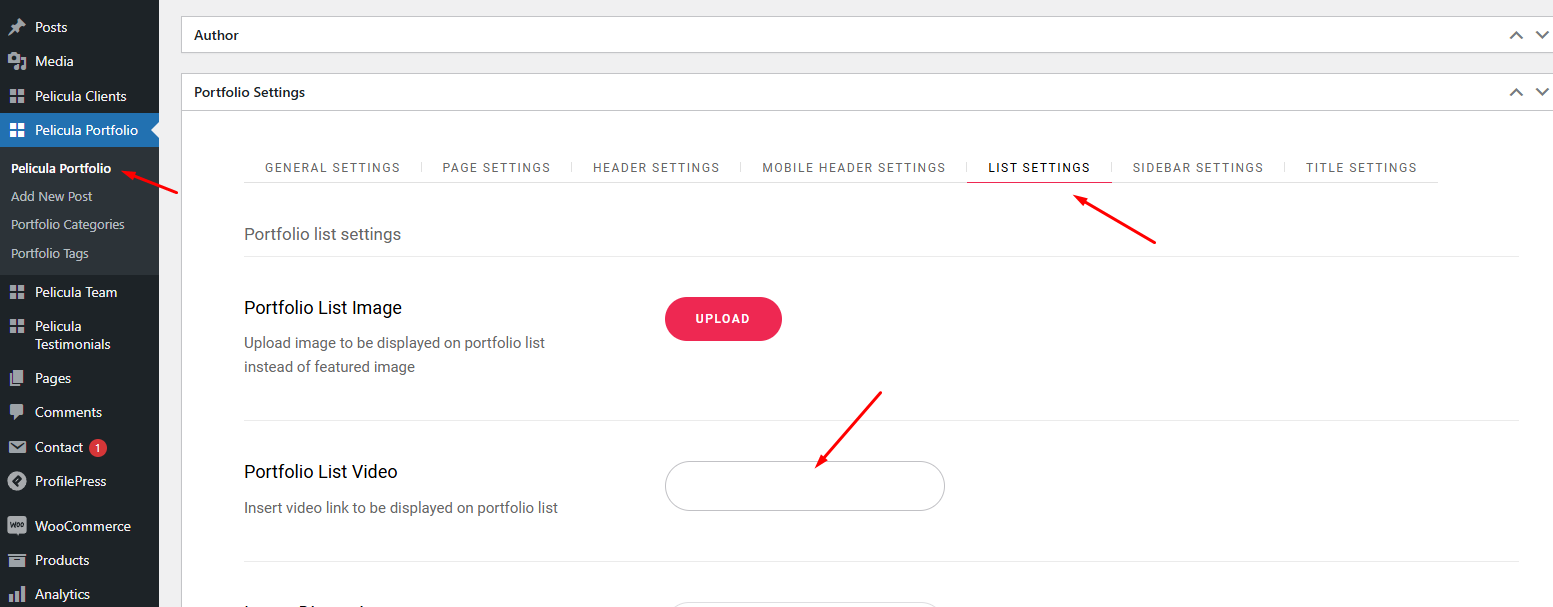
Task: Click the Products box icon
Action: [x=17, y=560]
